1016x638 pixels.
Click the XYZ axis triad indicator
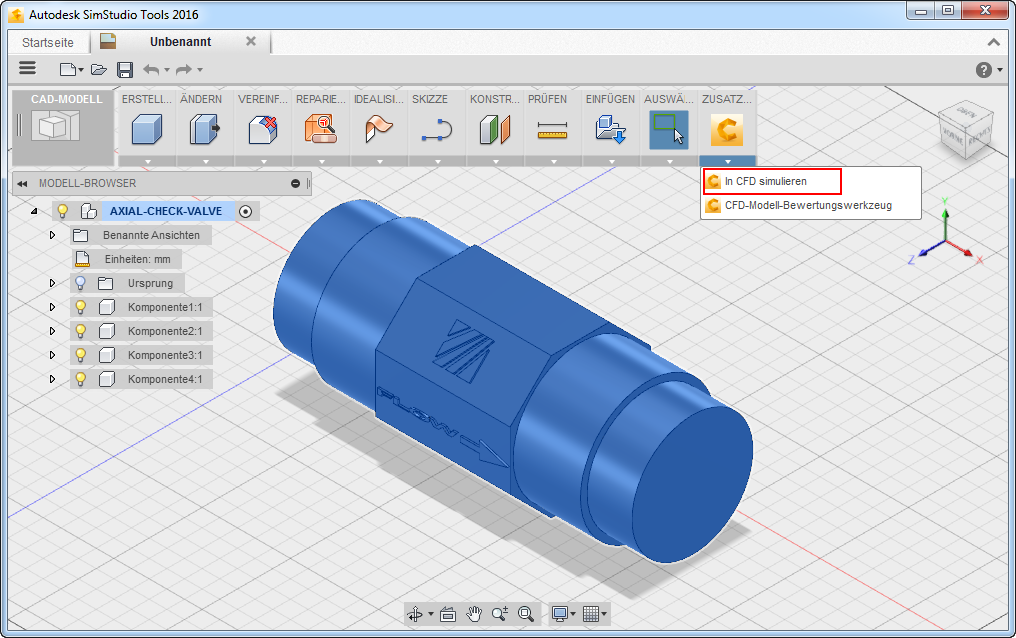click(946, 233)
